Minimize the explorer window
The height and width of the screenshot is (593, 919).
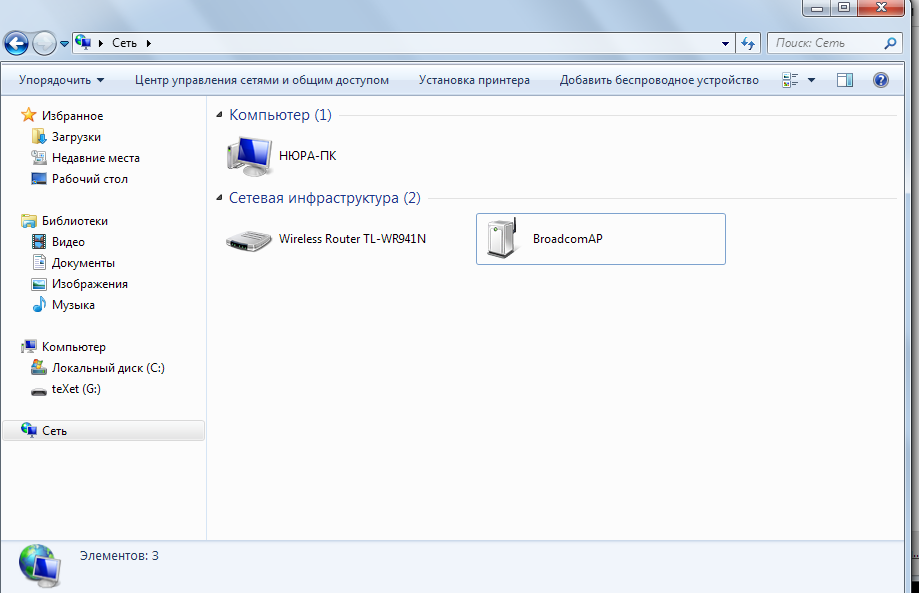(x=817, y=8)
